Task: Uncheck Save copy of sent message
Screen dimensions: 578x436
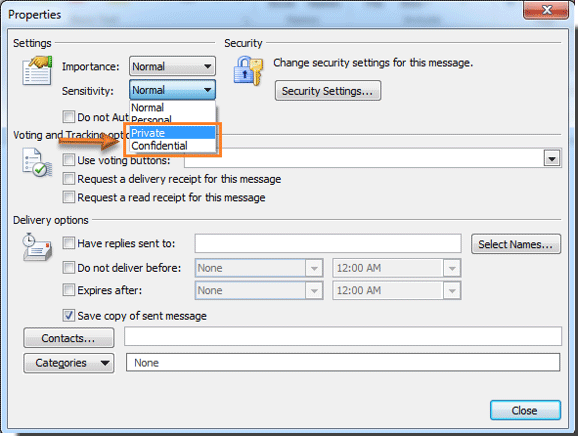Action: (x=69, y=315)
